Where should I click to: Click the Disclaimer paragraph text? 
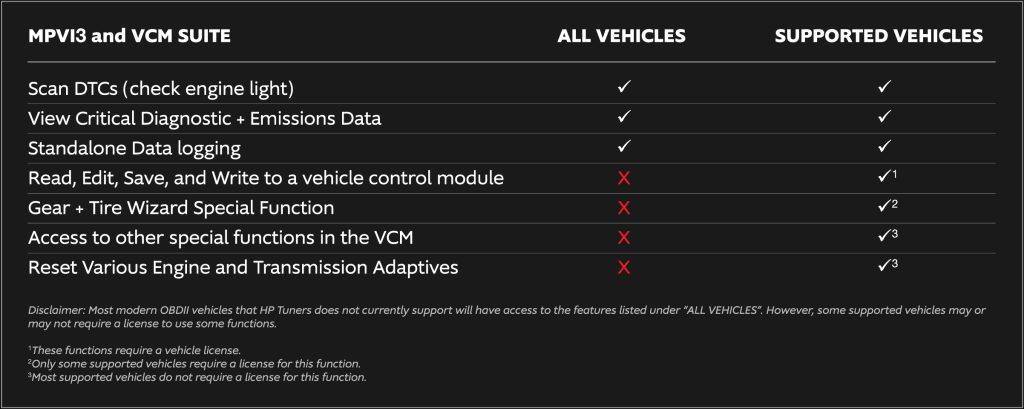pos(500,318)
